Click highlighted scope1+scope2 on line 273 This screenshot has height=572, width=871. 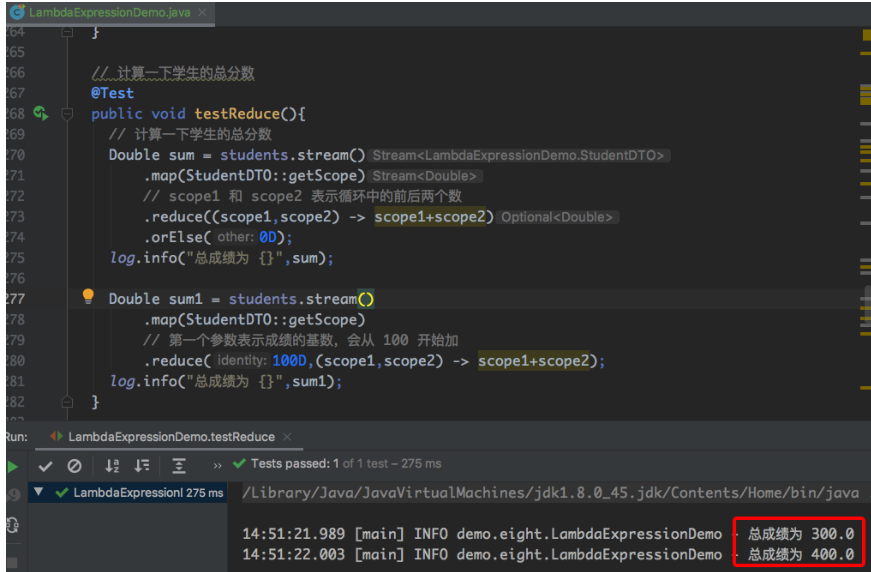pos(431,217)
